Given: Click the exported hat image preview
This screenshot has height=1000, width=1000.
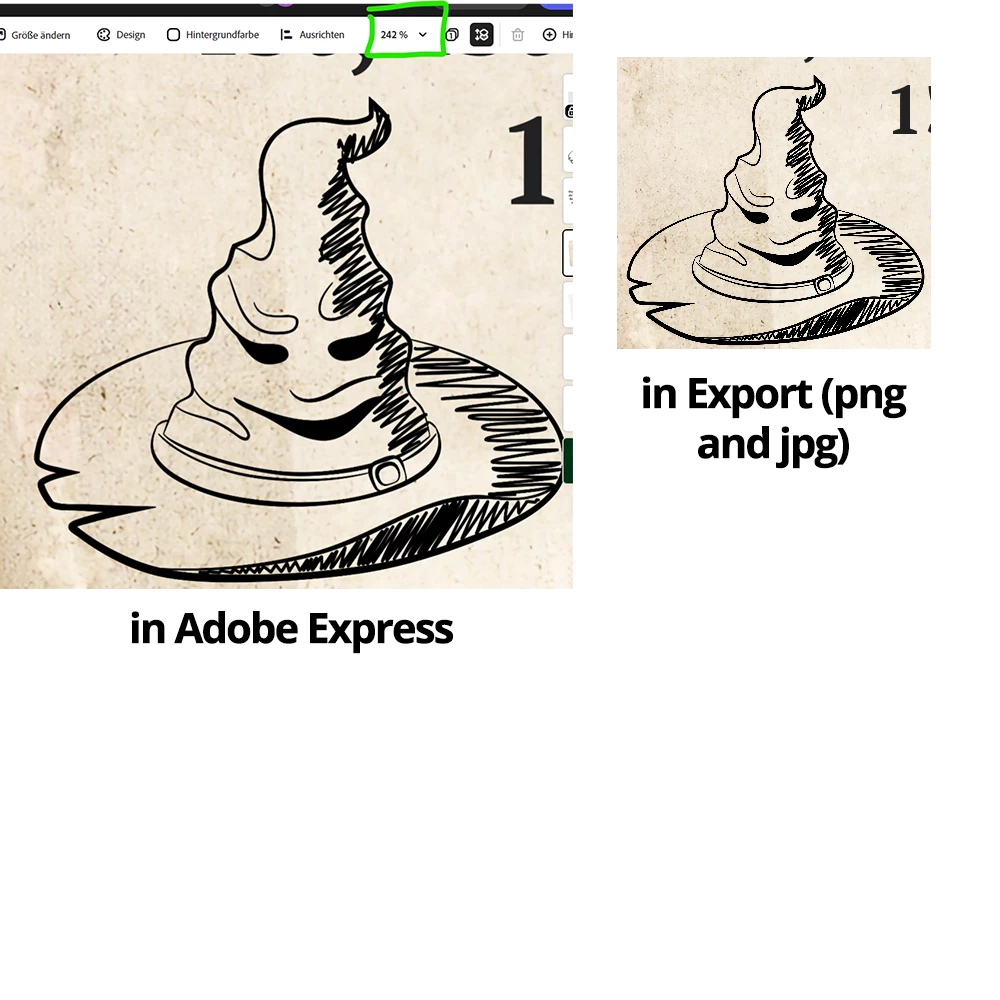Looking at the screenshot, I should (774, 203).
